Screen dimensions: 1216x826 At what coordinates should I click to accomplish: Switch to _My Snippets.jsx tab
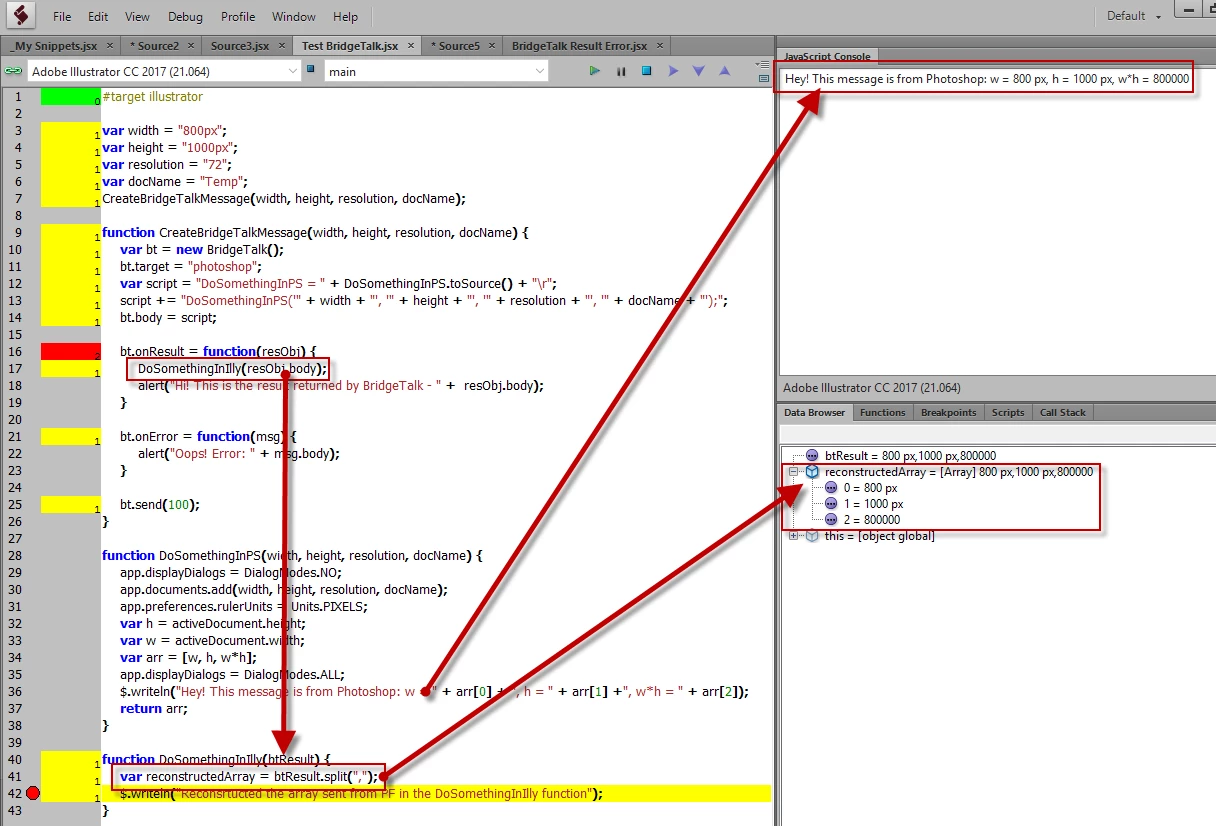[x=54, y=46]
